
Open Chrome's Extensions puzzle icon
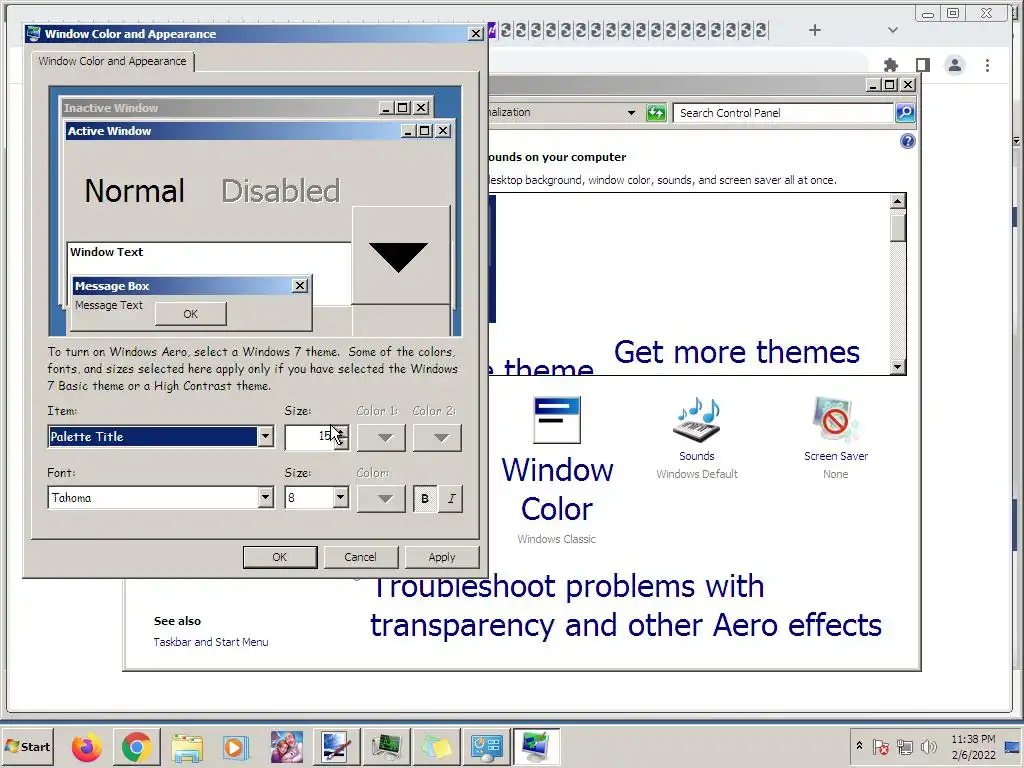pos(890,65)
